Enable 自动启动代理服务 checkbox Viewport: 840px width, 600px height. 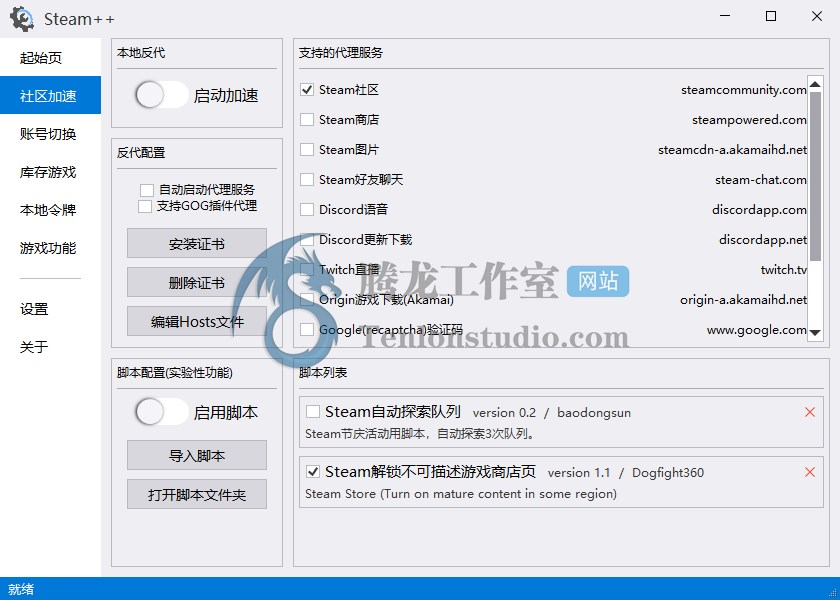point(147,190)
